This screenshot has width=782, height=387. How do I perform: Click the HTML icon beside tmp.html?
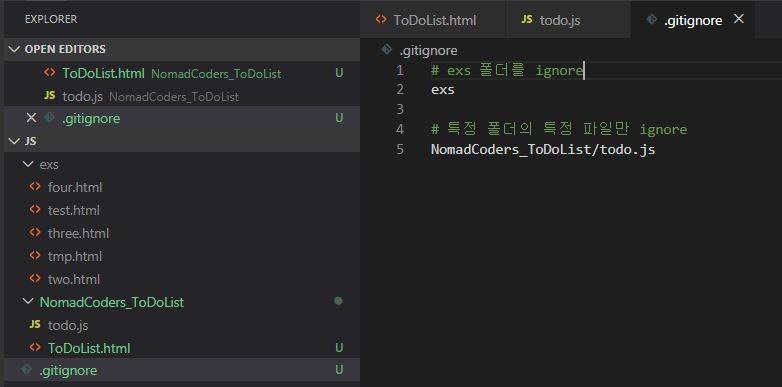click(x=35, y=256)
